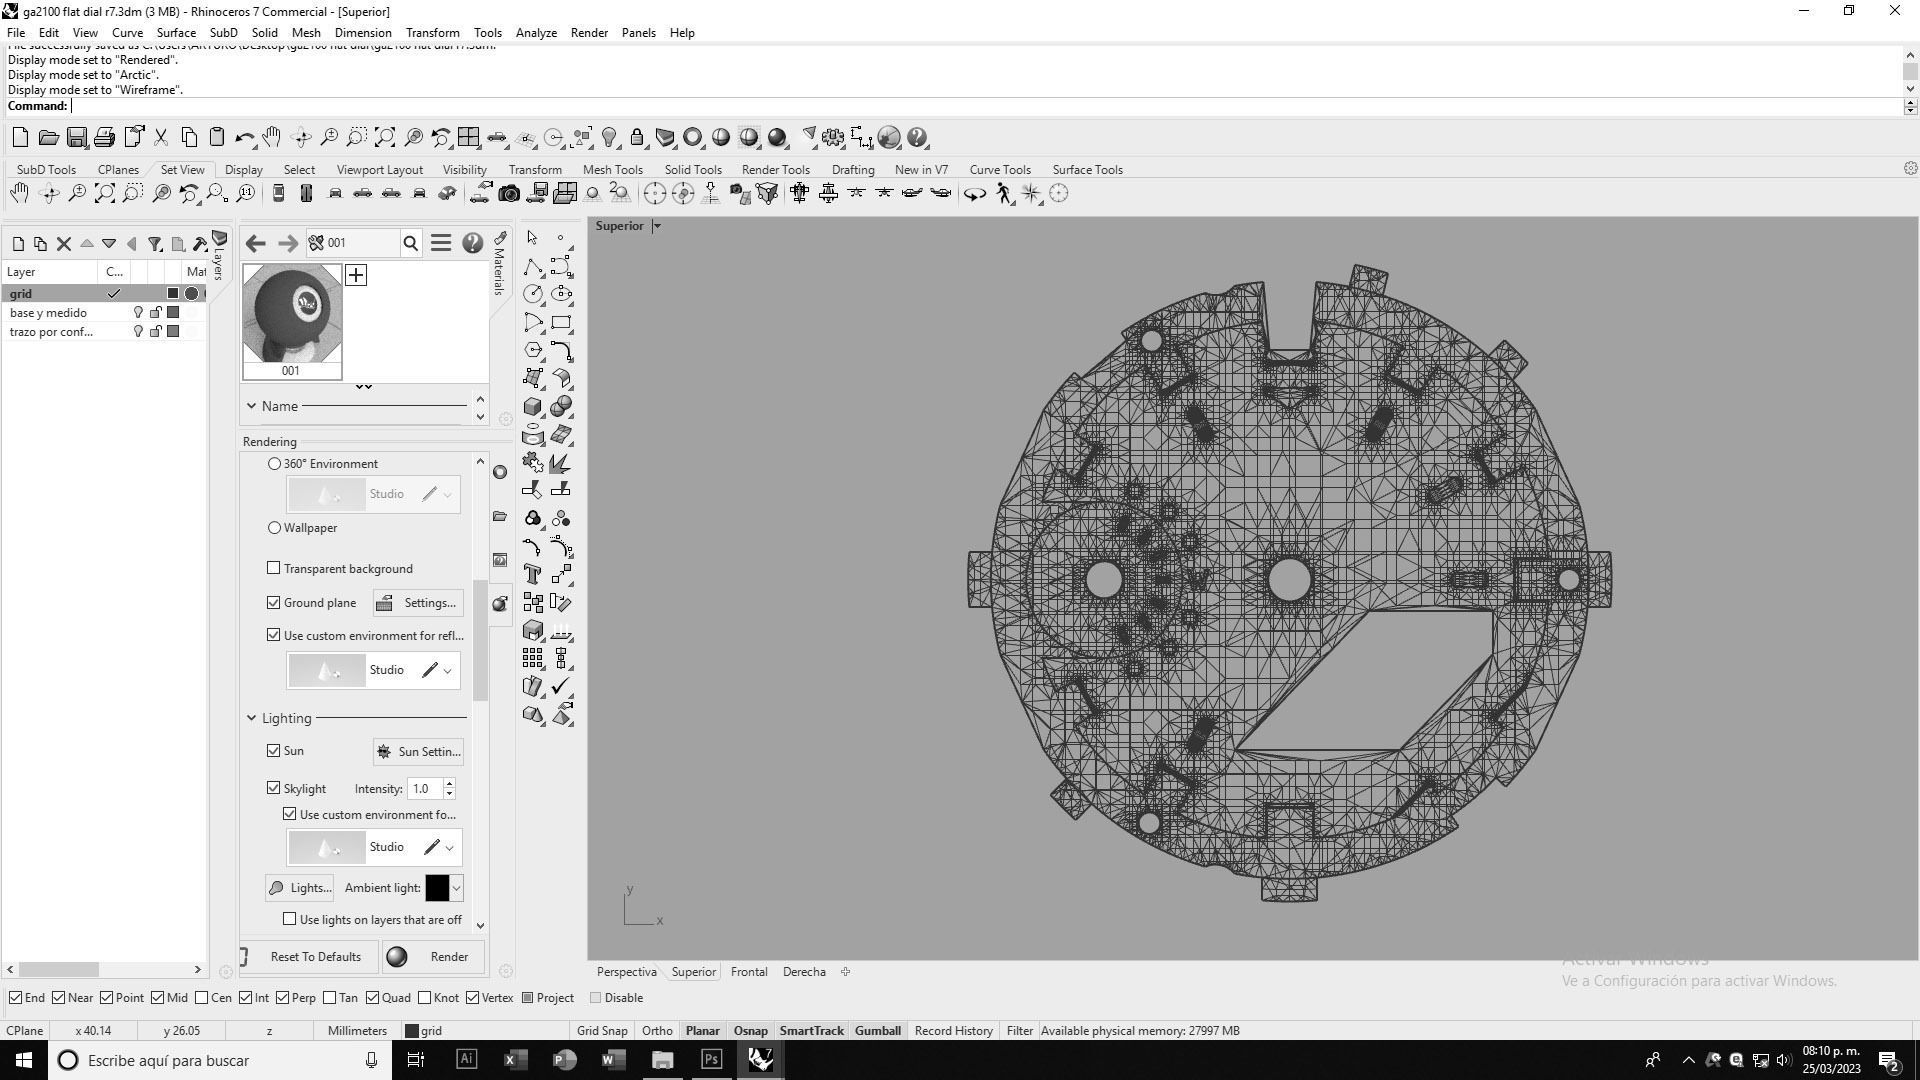Collapse the Lighting section

(x=252, y=719)
